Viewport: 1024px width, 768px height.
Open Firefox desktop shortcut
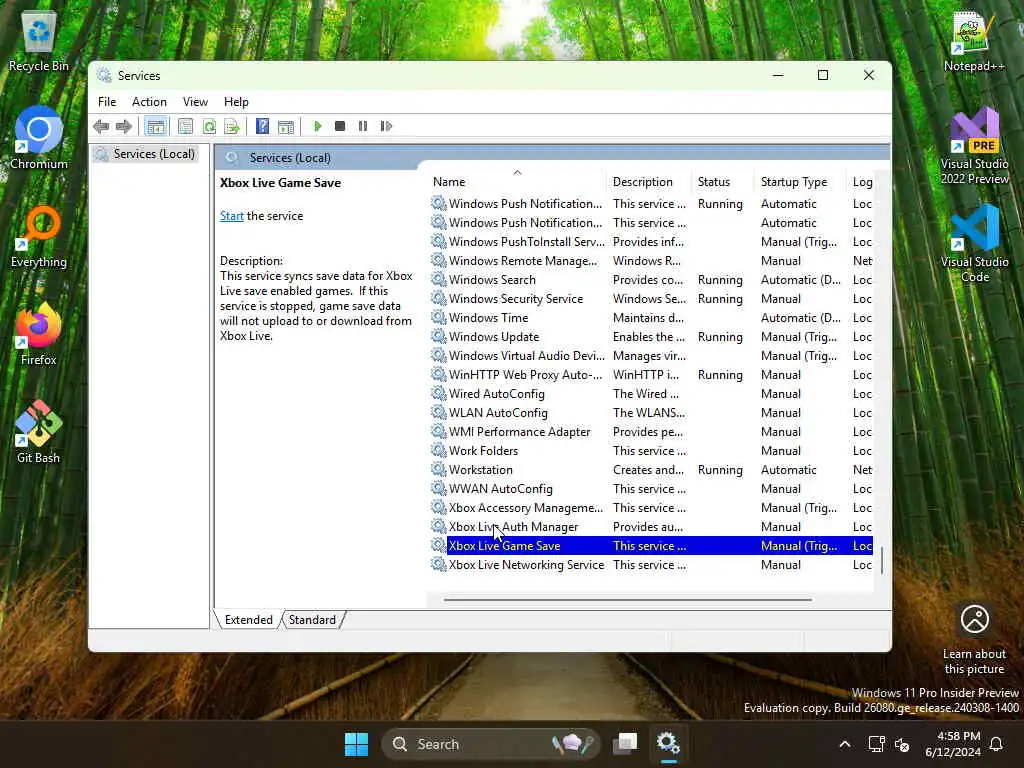tap(39, 334)
